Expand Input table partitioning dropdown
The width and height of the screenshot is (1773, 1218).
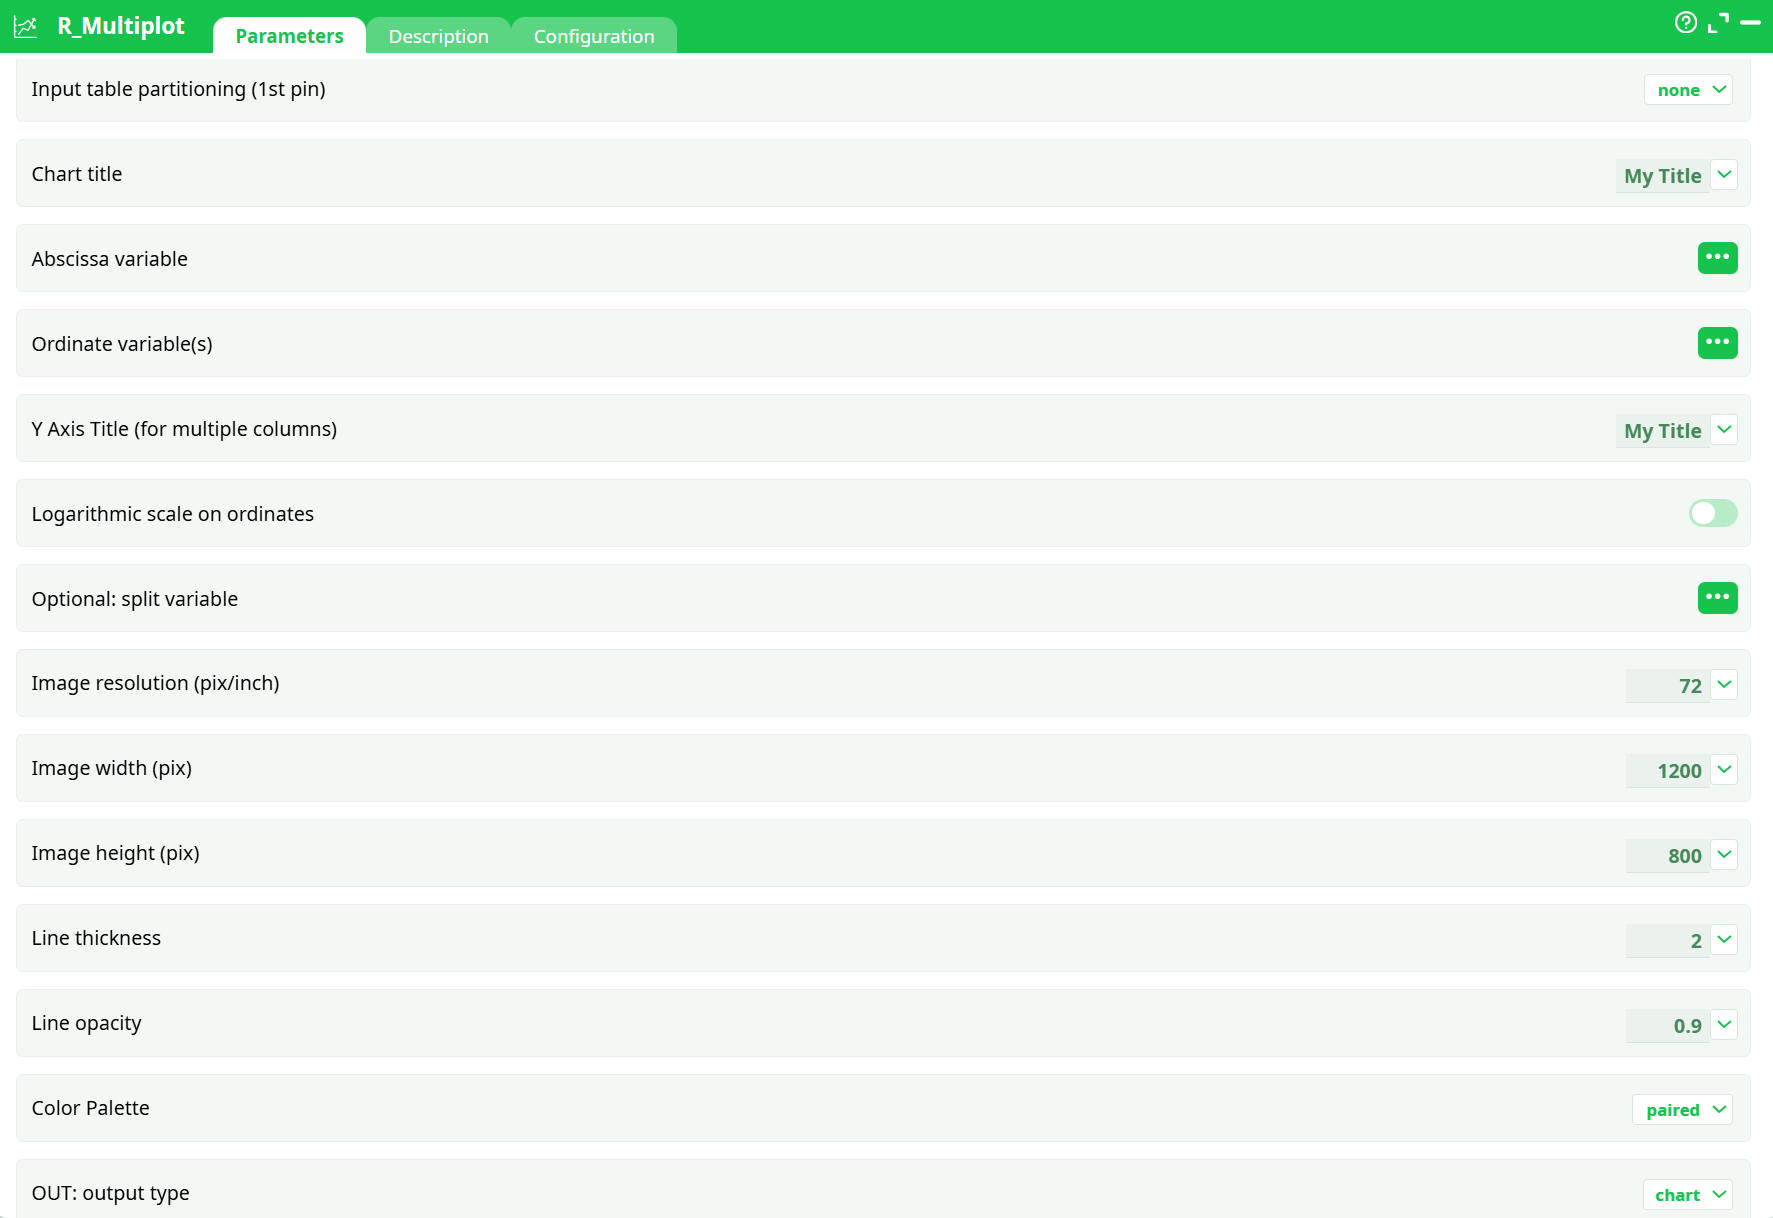coord(1688,90)
